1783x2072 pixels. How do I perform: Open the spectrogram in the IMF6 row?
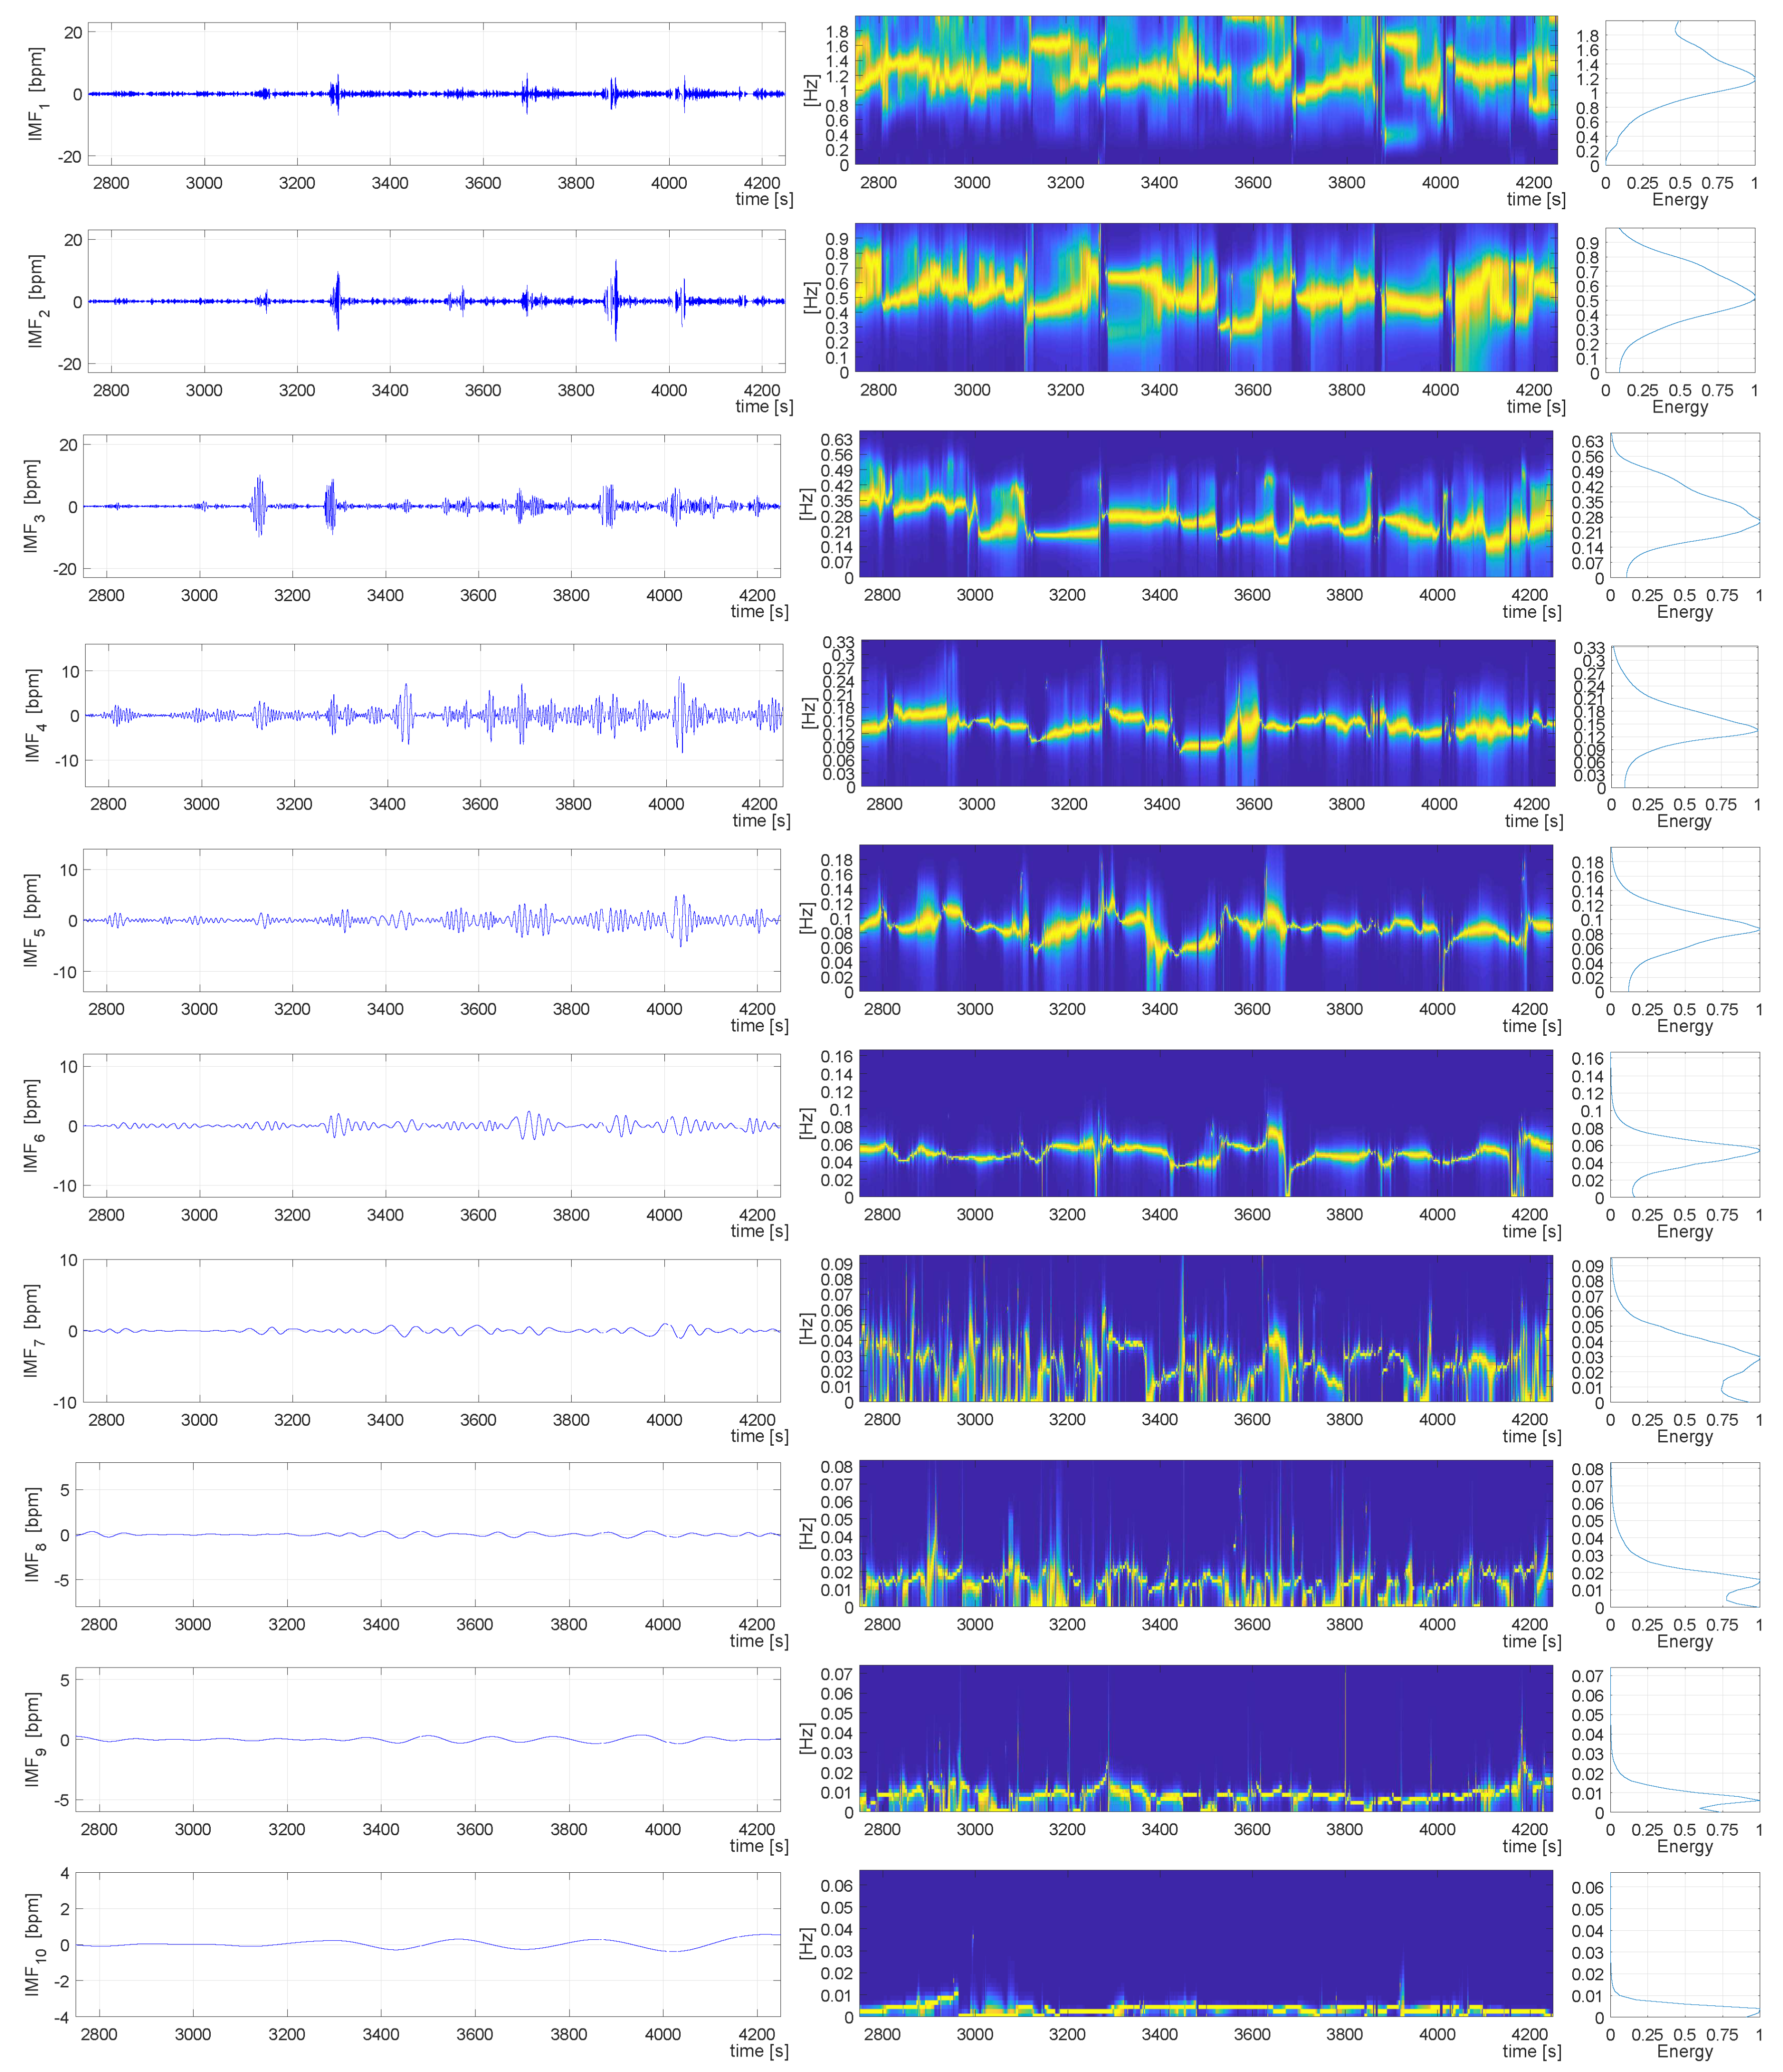(x=1206, y=1123)
